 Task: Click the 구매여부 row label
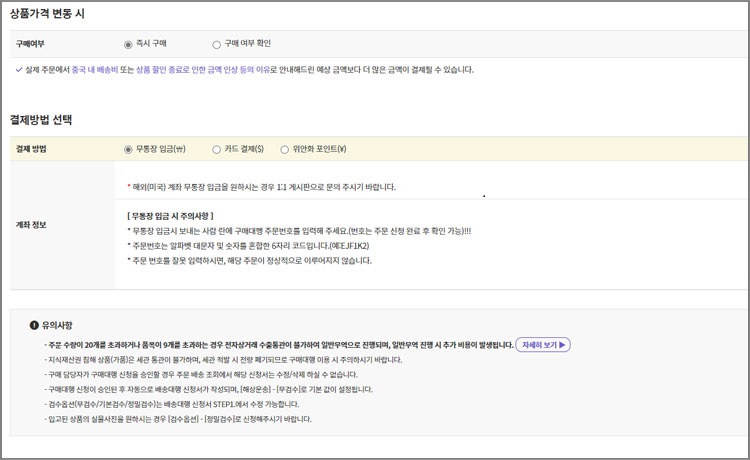30,44
